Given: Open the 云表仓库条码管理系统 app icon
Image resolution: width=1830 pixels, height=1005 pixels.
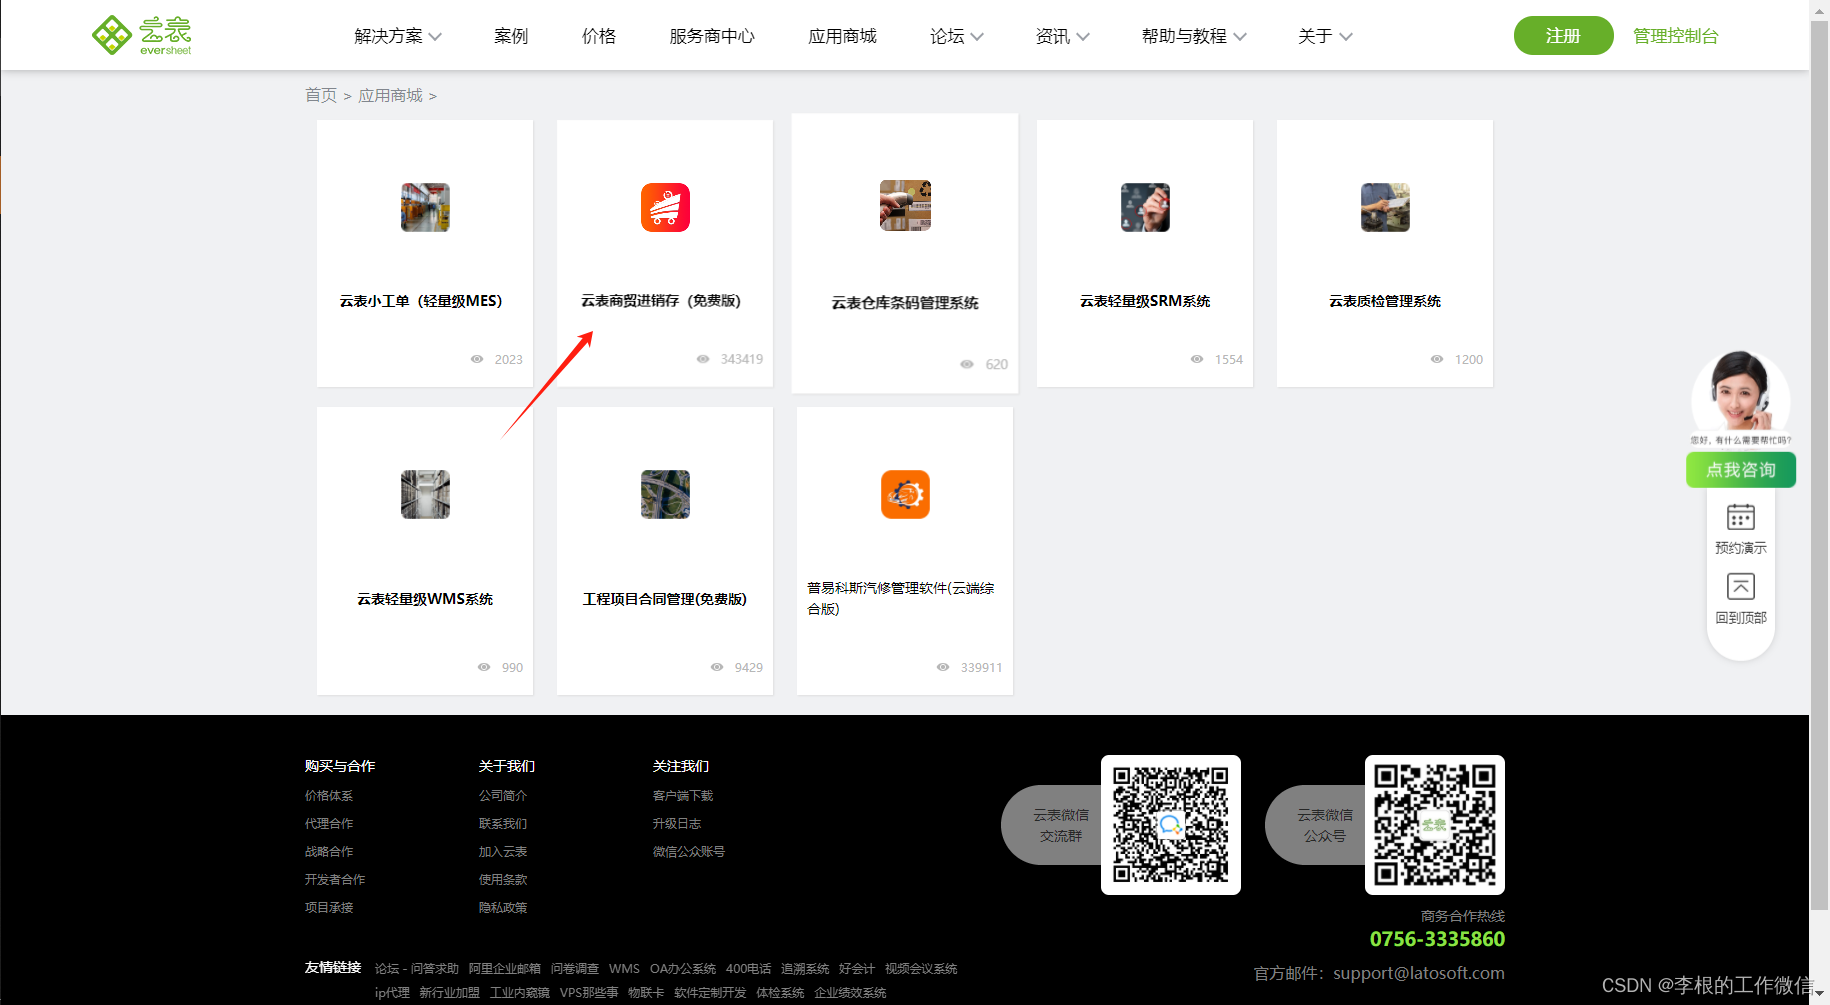Looking at the screenshot, I should point(905,205).
